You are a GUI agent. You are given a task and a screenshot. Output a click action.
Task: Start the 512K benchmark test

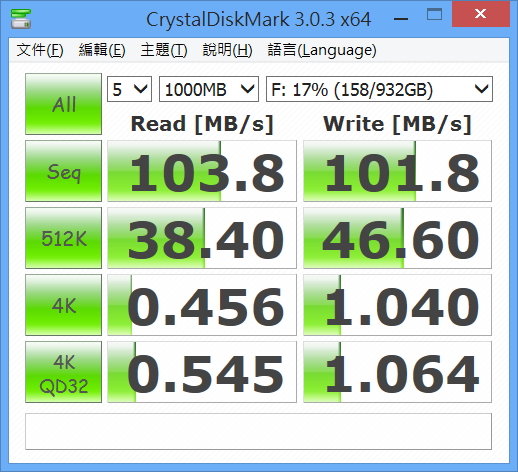click(63, 238)
